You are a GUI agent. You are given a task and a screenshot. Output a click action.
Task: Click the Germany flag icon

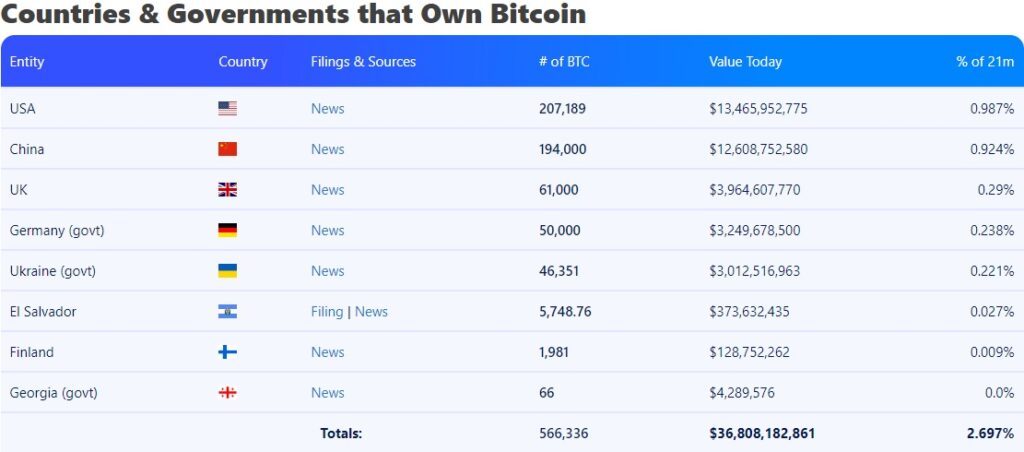(x=227, y=231)
